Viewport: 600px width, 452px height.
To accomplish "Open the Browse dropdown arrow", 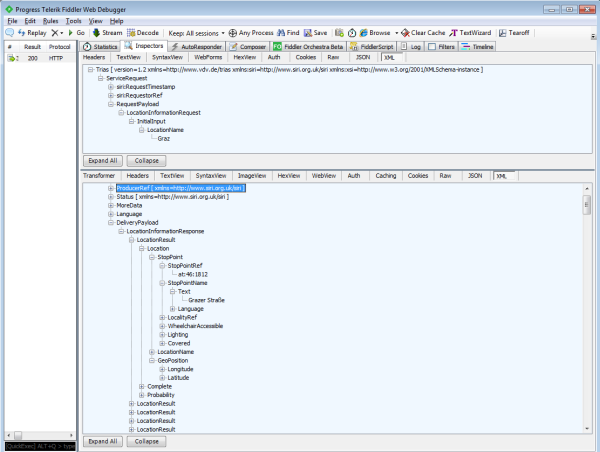I will (396, 33).
